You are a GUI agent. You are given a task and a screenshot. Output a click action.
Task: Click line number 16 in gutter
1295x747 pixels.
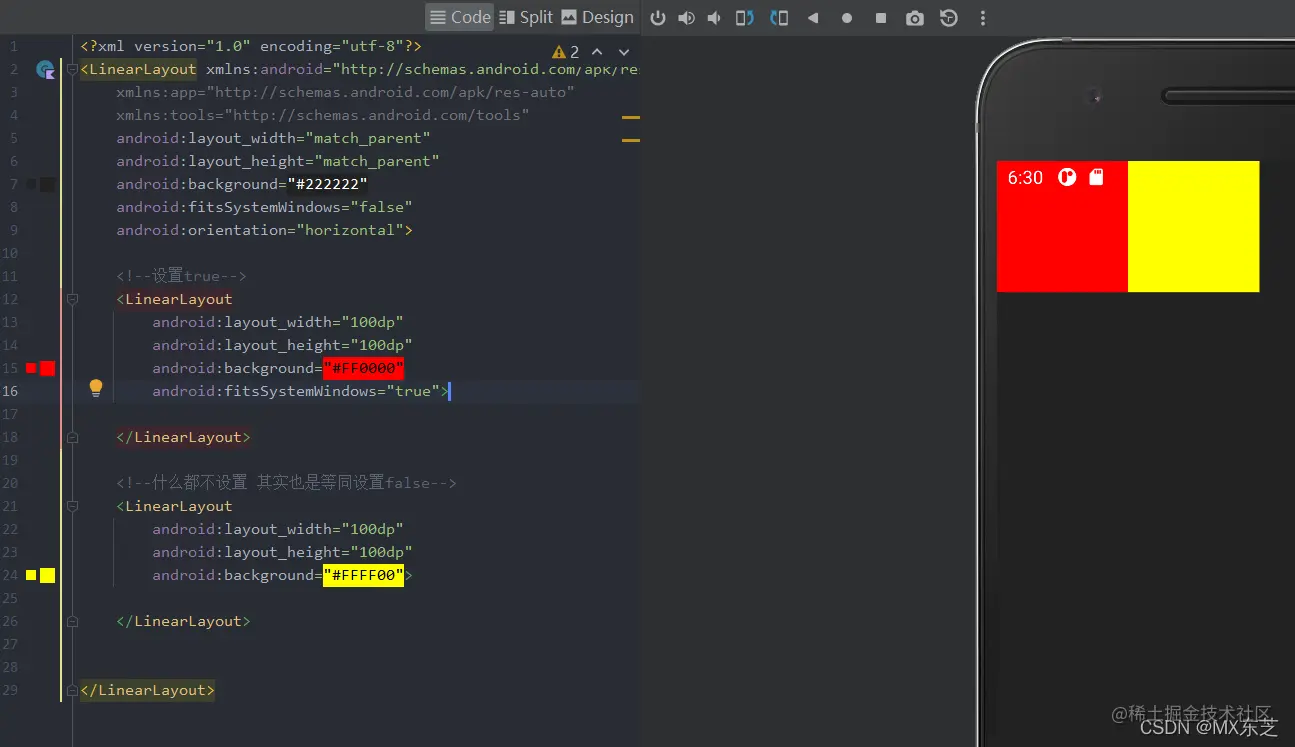(x=10, y=391)
